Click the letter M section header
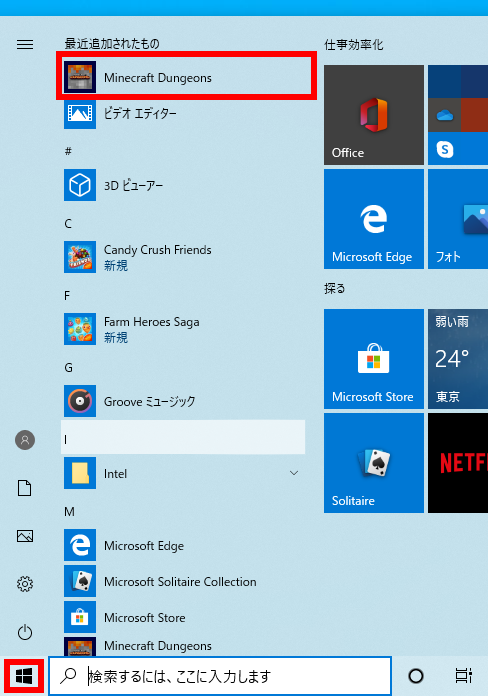 click(x=69, y=512)
